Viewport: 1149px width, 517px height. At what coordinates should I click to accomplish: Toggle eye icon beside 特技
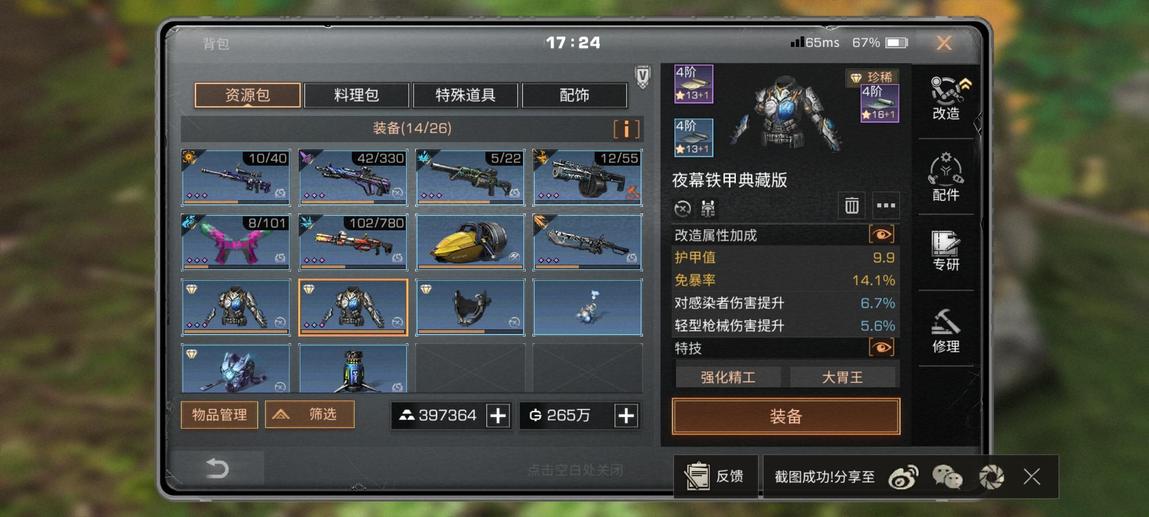click(x=882, y=347)
